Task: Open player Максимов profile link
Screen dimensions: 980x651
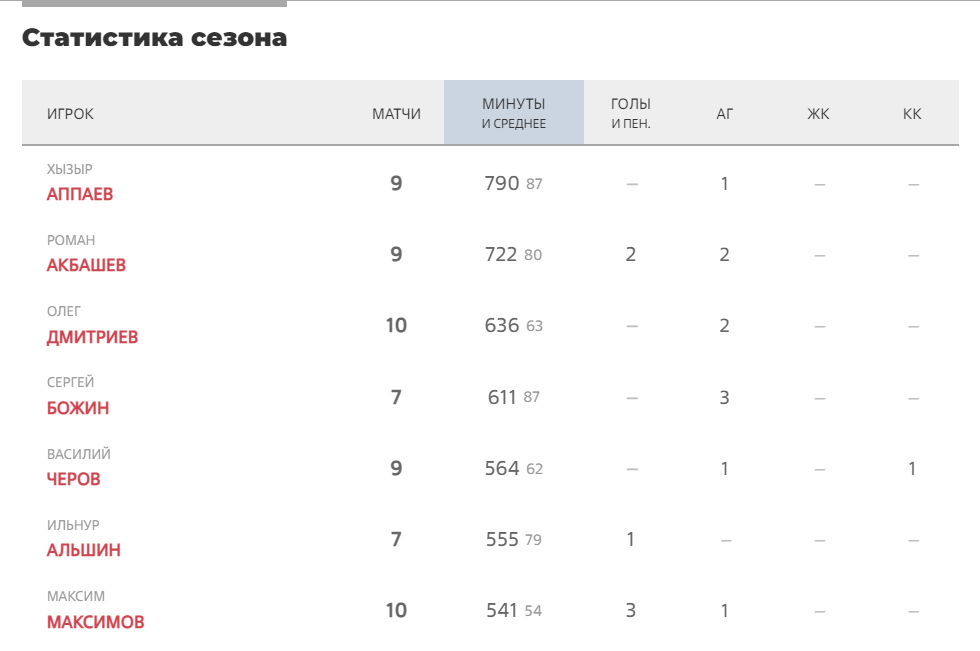Action: (96, 622)
